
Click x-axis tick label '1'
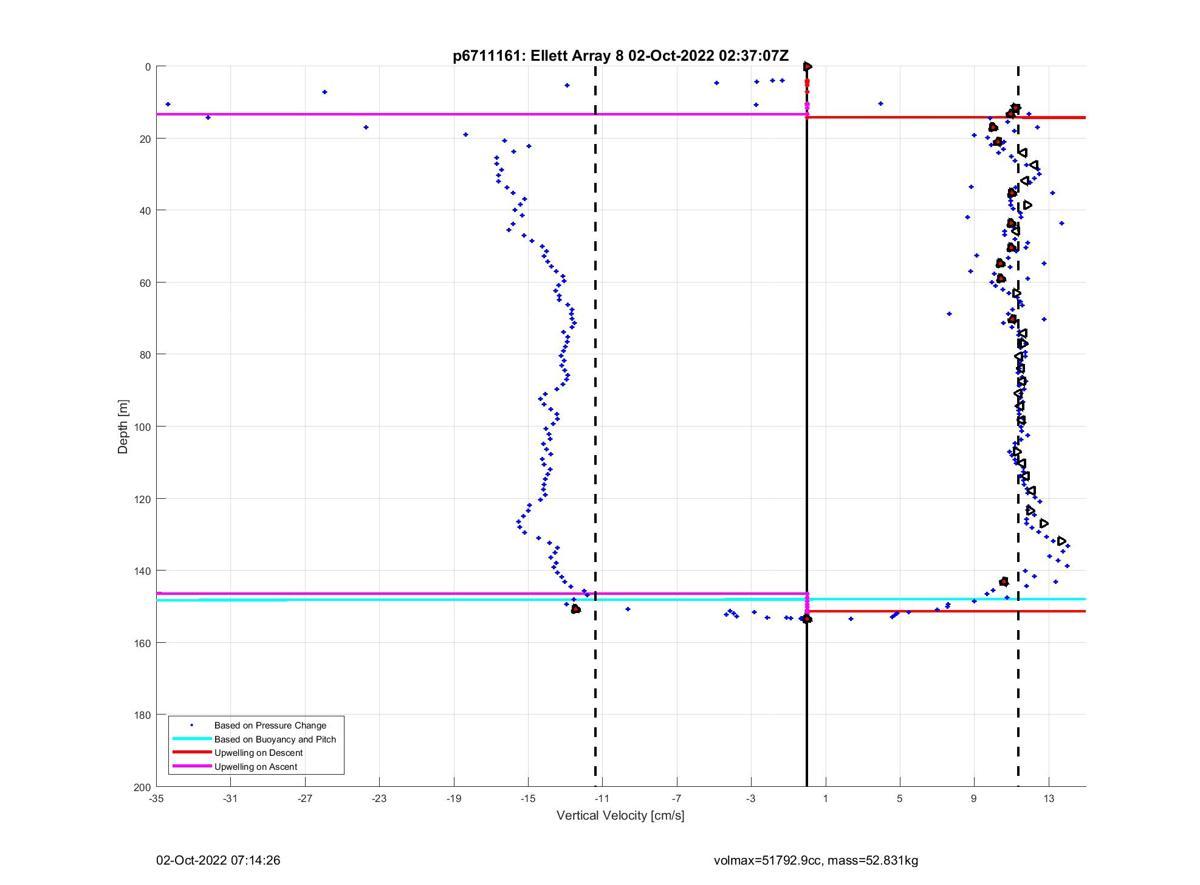pyautogui.click(x=826, y=798)
